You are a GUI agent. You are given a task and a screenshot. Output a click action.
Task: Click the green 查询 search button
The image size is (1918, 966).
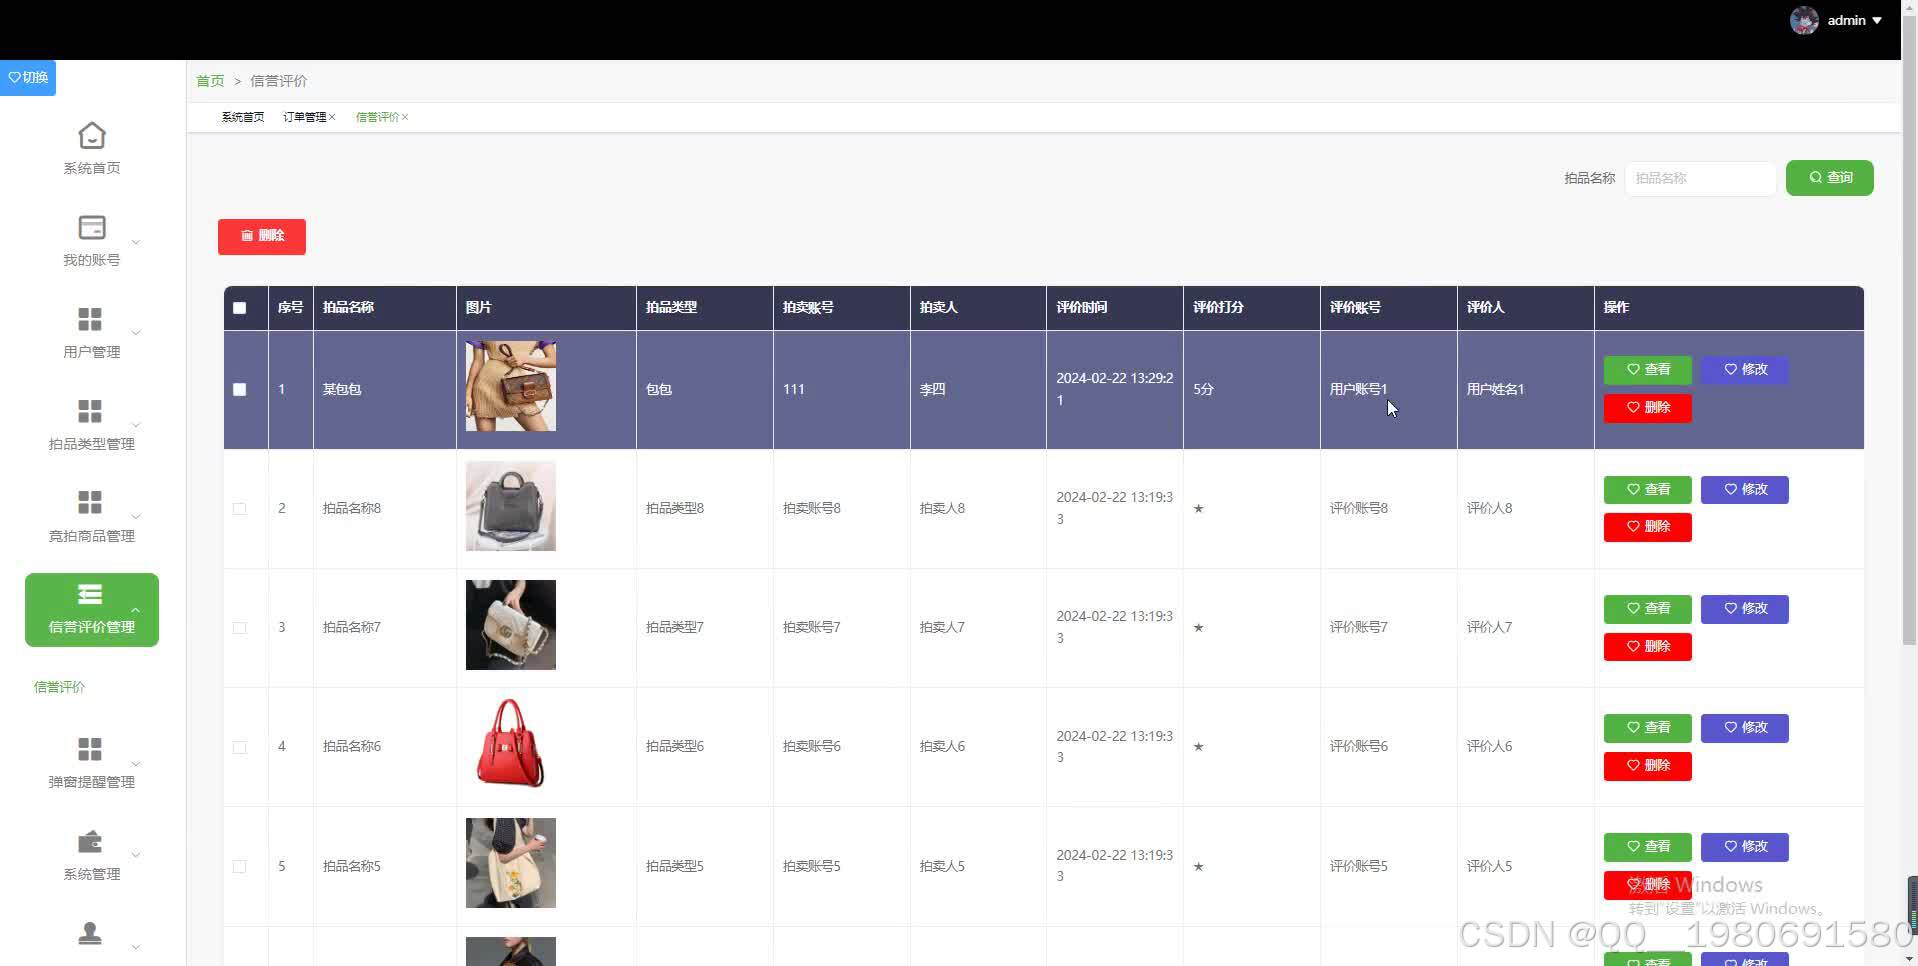(x=1829, y=178)
